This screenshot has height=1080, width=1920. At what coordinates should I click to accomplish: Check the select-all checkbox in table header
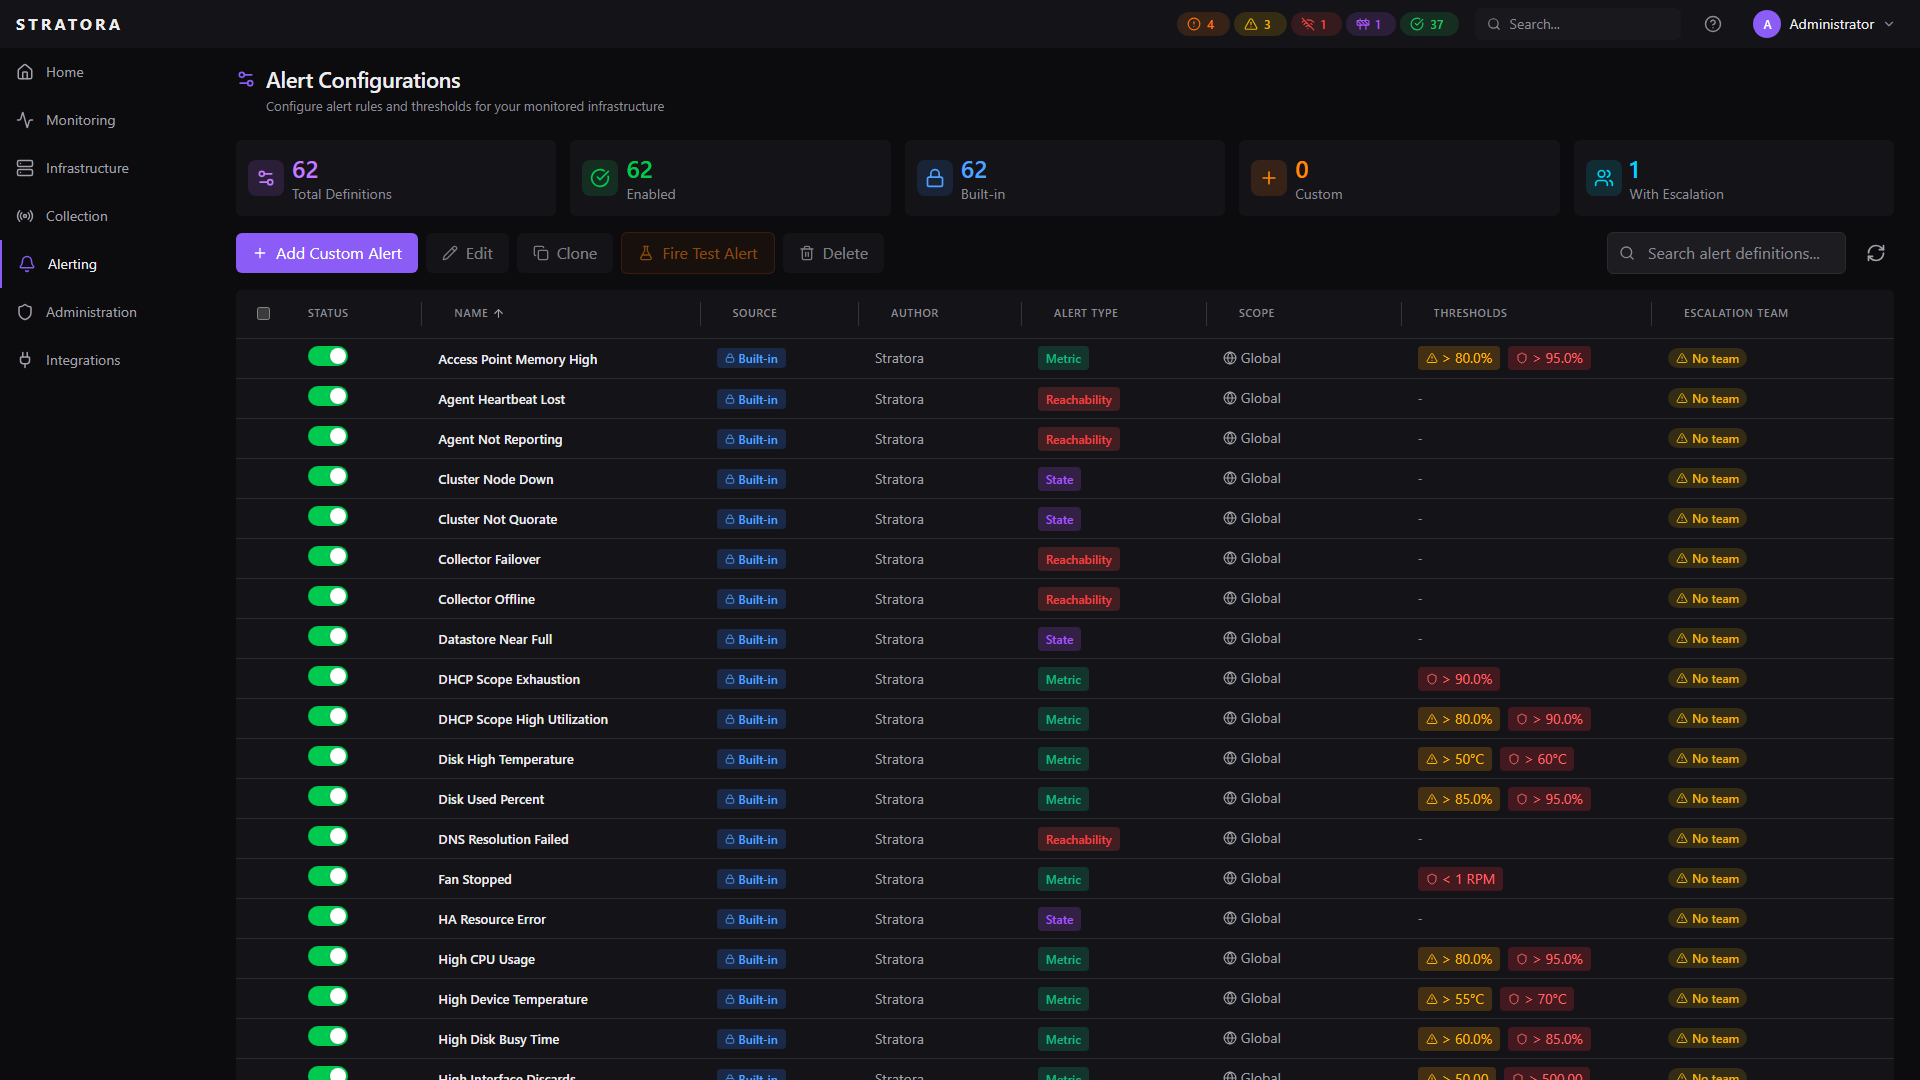click(264, 313)
